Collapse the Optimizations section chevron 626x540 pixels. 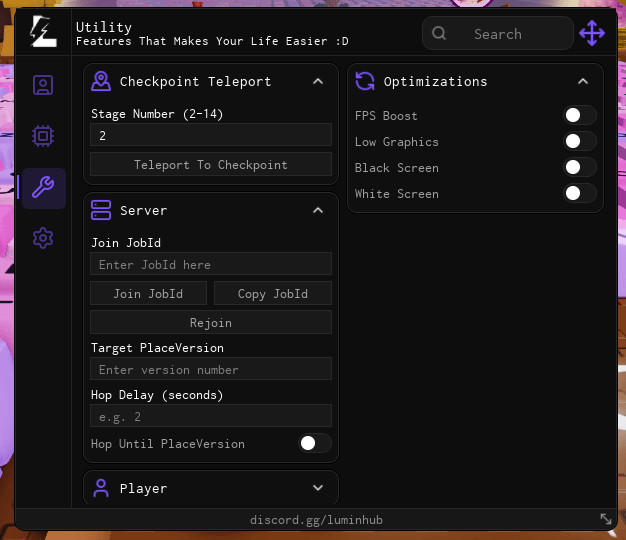coord(583,81)
